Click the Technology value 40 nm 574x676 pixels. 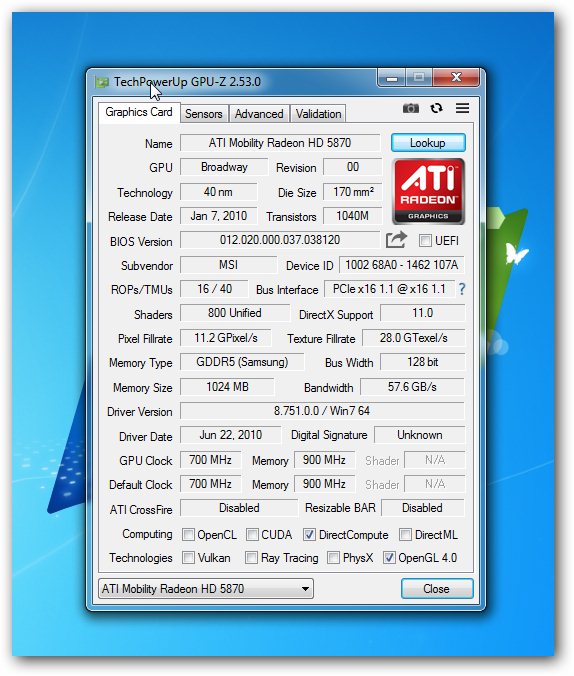[218, 192]
